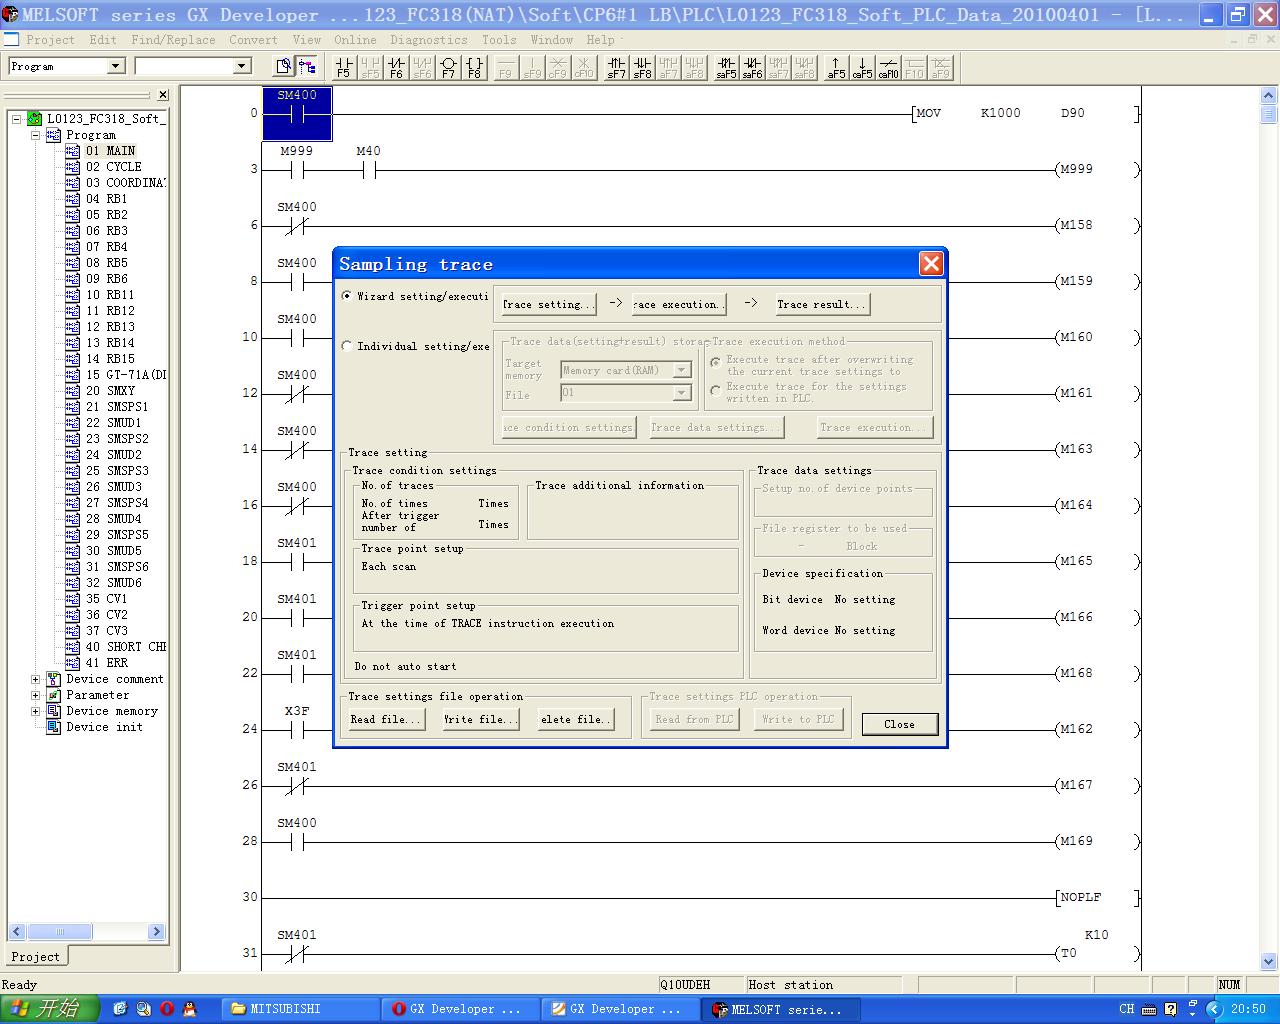Screen dimensions: 1280x1024
Task: Select Individual setting/execution radio button
Action: [x=347, y=346]
